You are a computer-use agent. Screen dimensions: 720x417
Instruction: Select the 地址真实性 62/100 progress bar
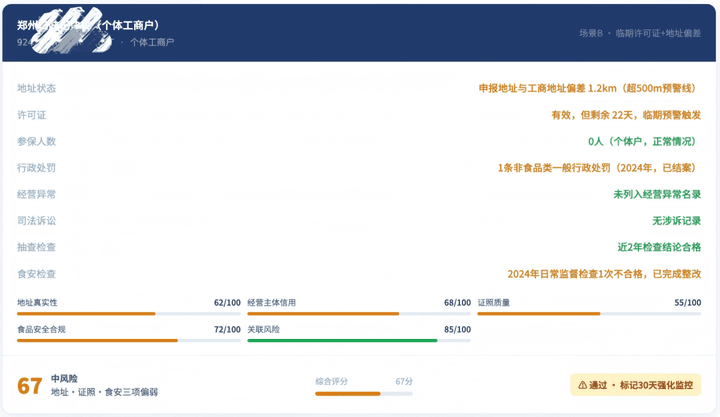pos(129,314)
